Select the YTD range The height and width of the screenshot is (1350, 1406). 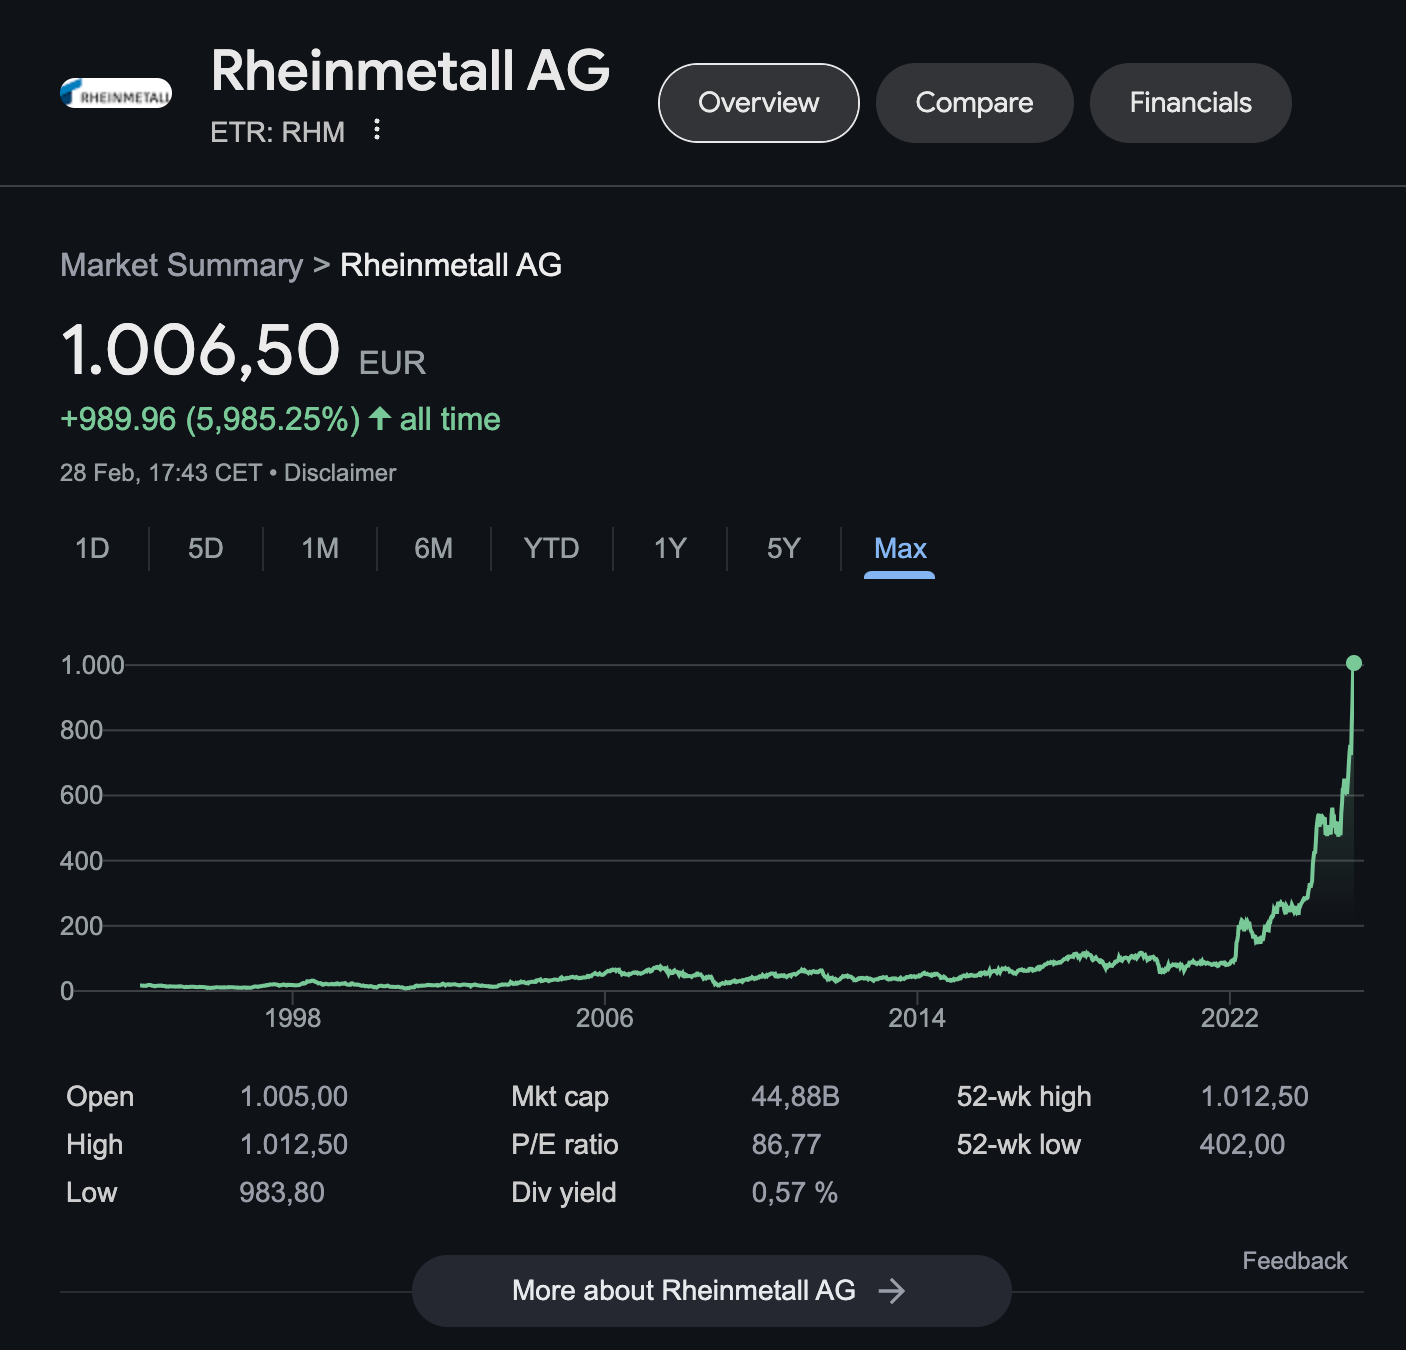552,548
